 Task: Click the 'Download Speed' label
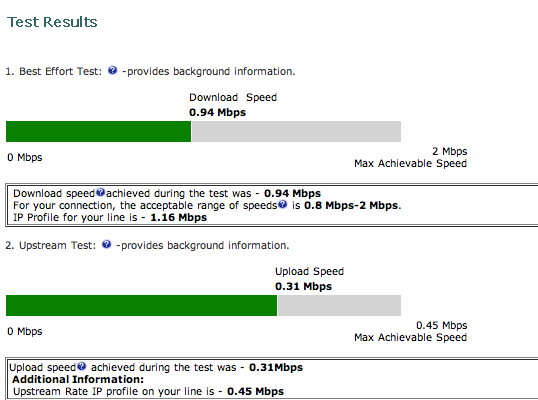click(x=233, y=97)
